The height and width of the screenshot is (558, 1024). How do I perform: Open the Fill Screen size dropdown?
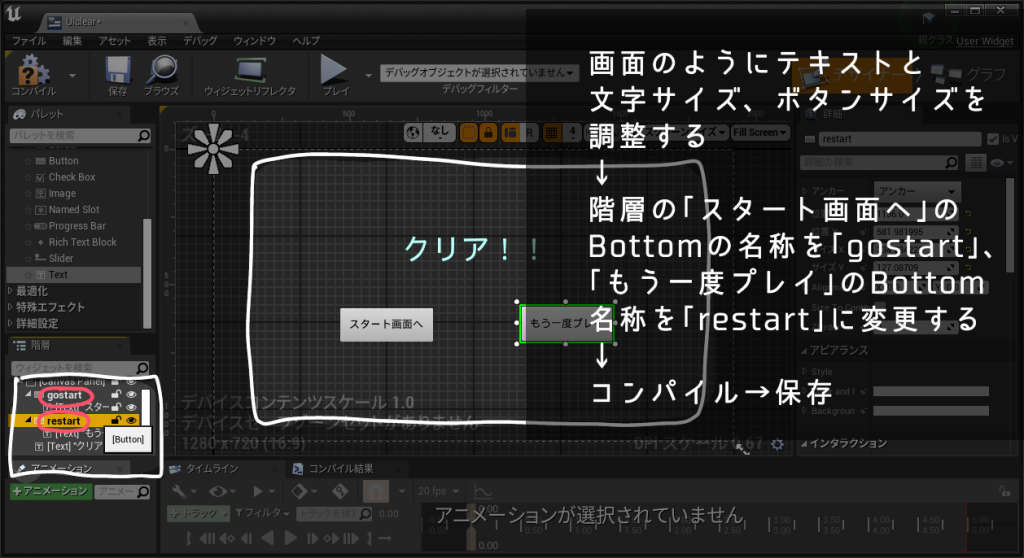(761, 132)
